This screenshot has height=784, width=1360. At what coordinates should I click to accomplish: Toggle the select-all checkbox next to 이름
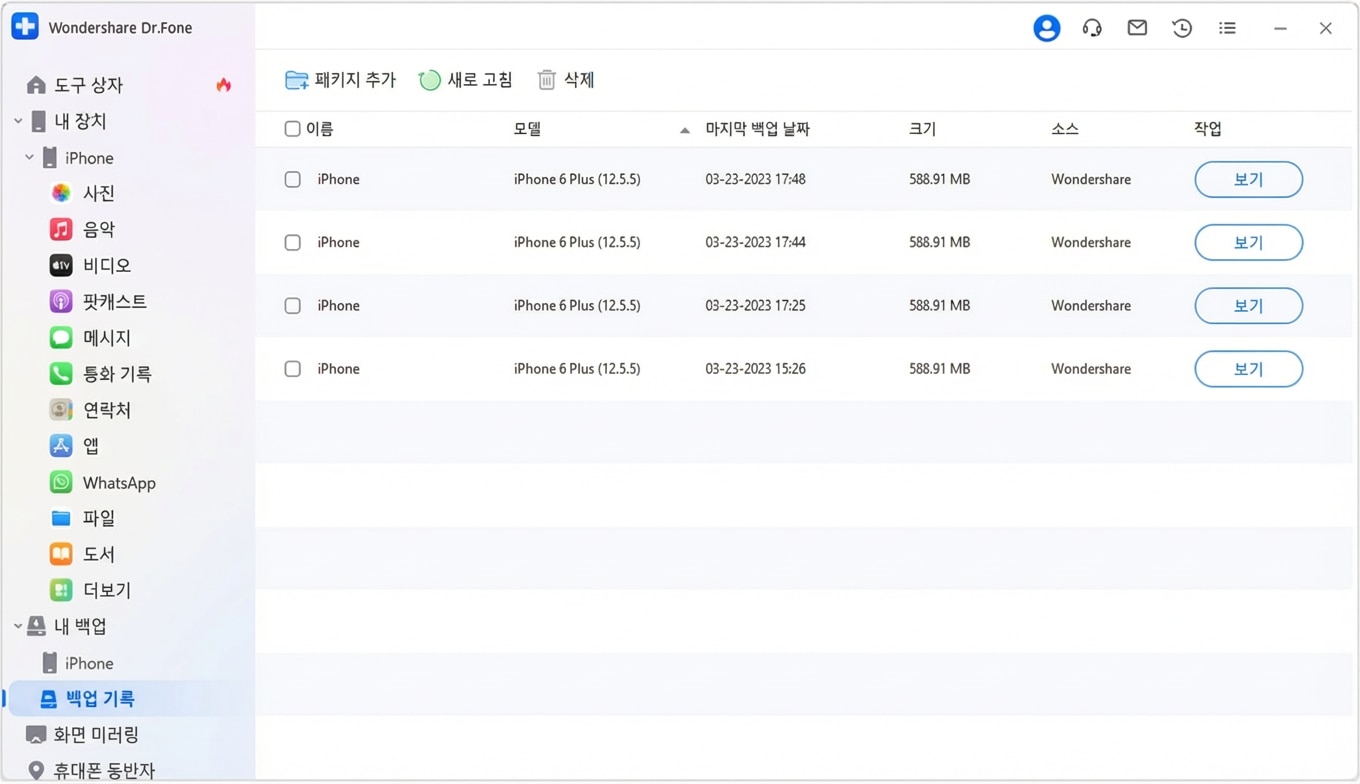[x=292, y=129]
